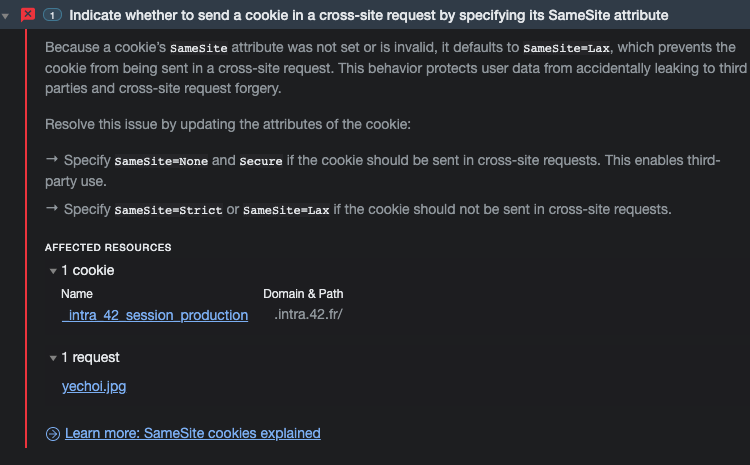Select the "1 request" label text
This screenshot has height=465, width=750.
click(91, 358)
